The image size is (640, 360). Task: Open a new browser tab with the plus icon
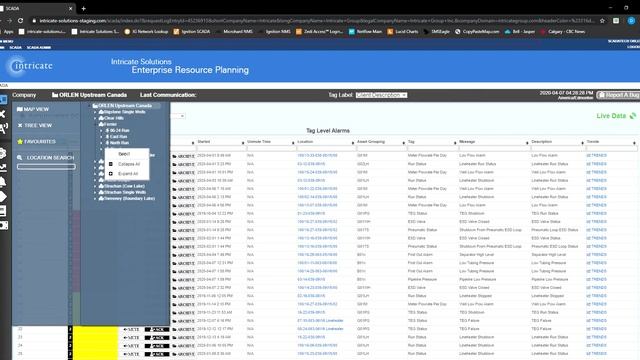point(84,8)
